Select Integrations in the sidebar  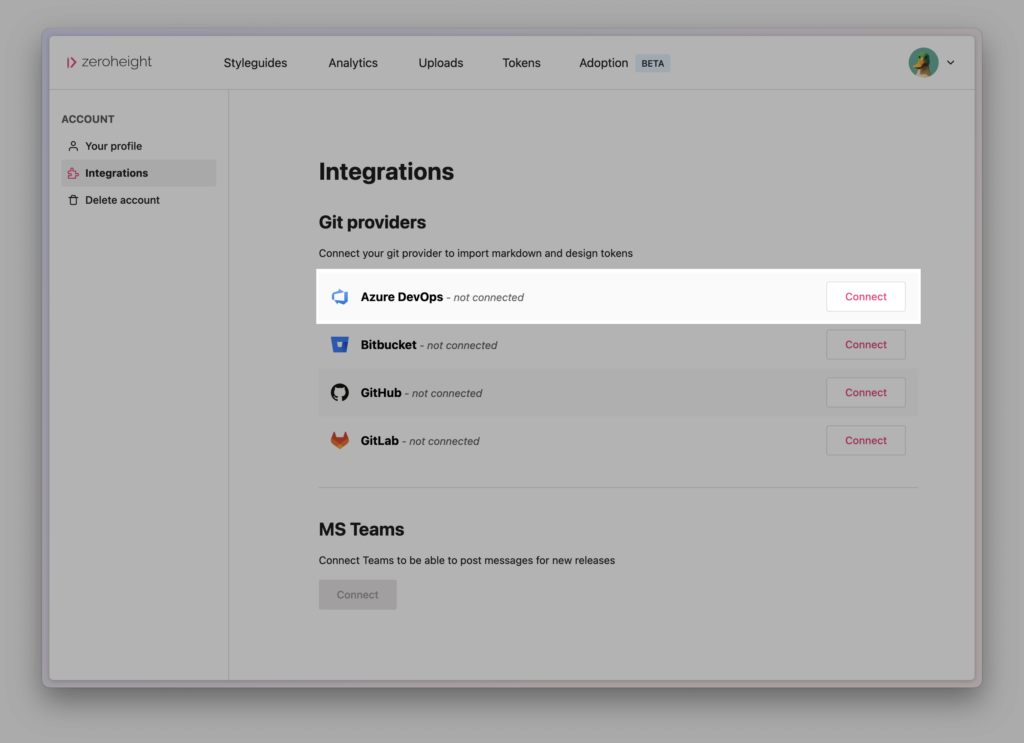coord(138,173)
